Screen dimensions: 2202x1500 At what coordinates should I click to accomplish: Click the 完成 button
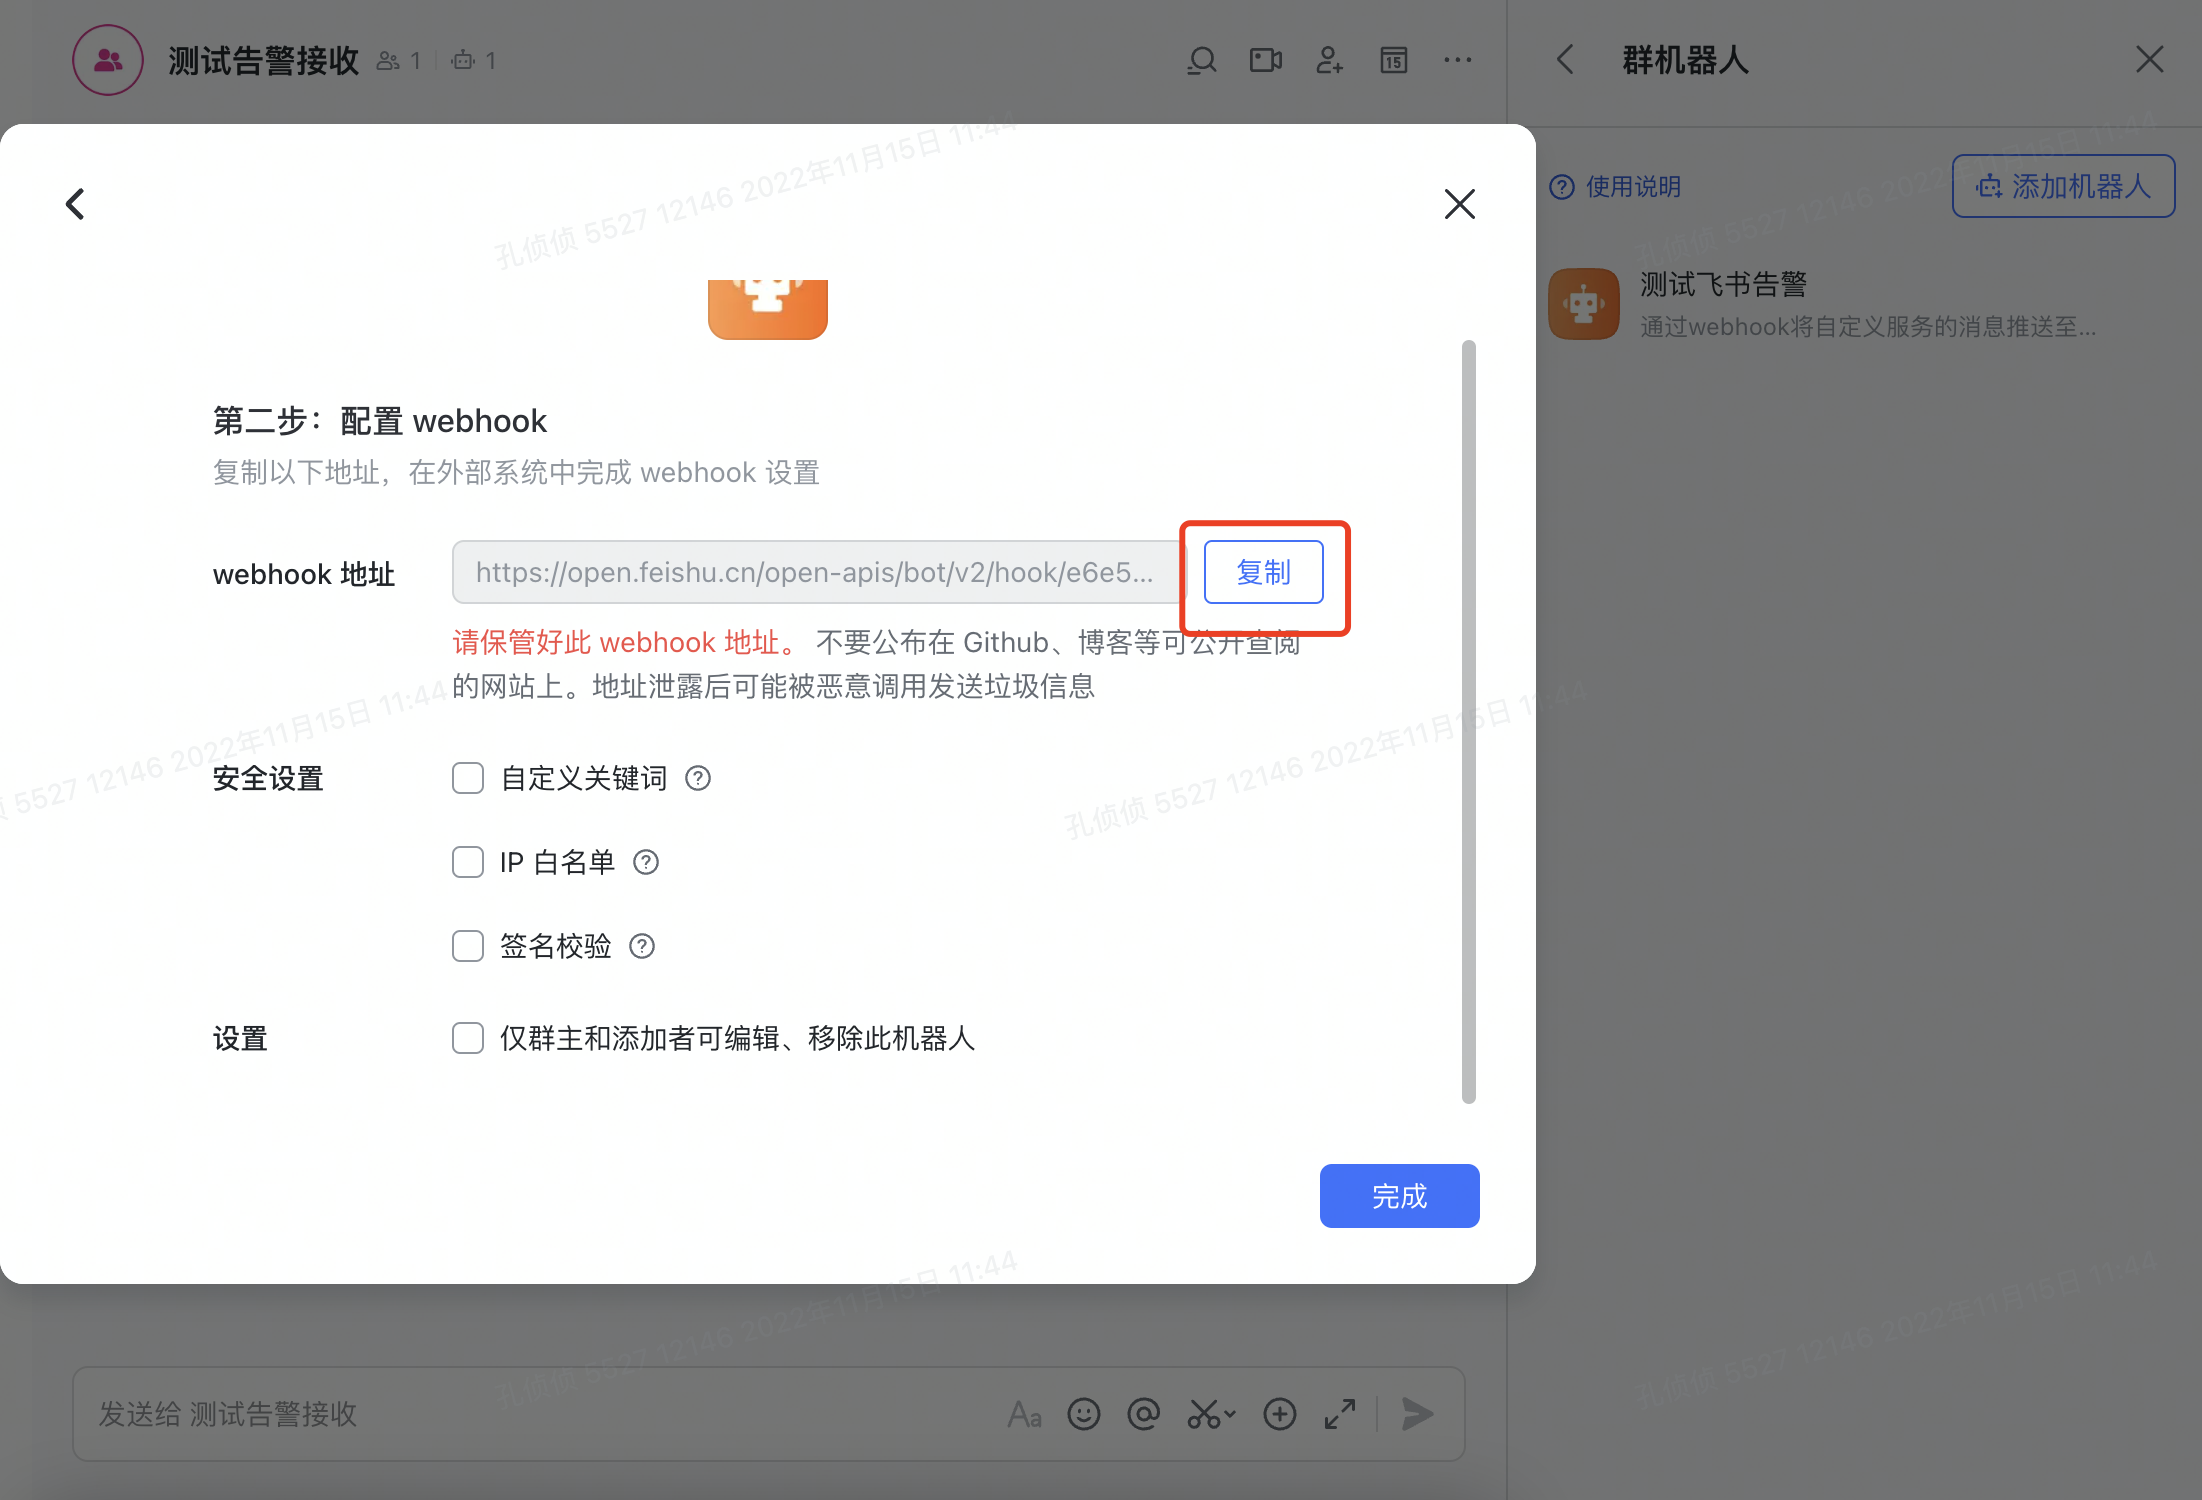1399,1196
